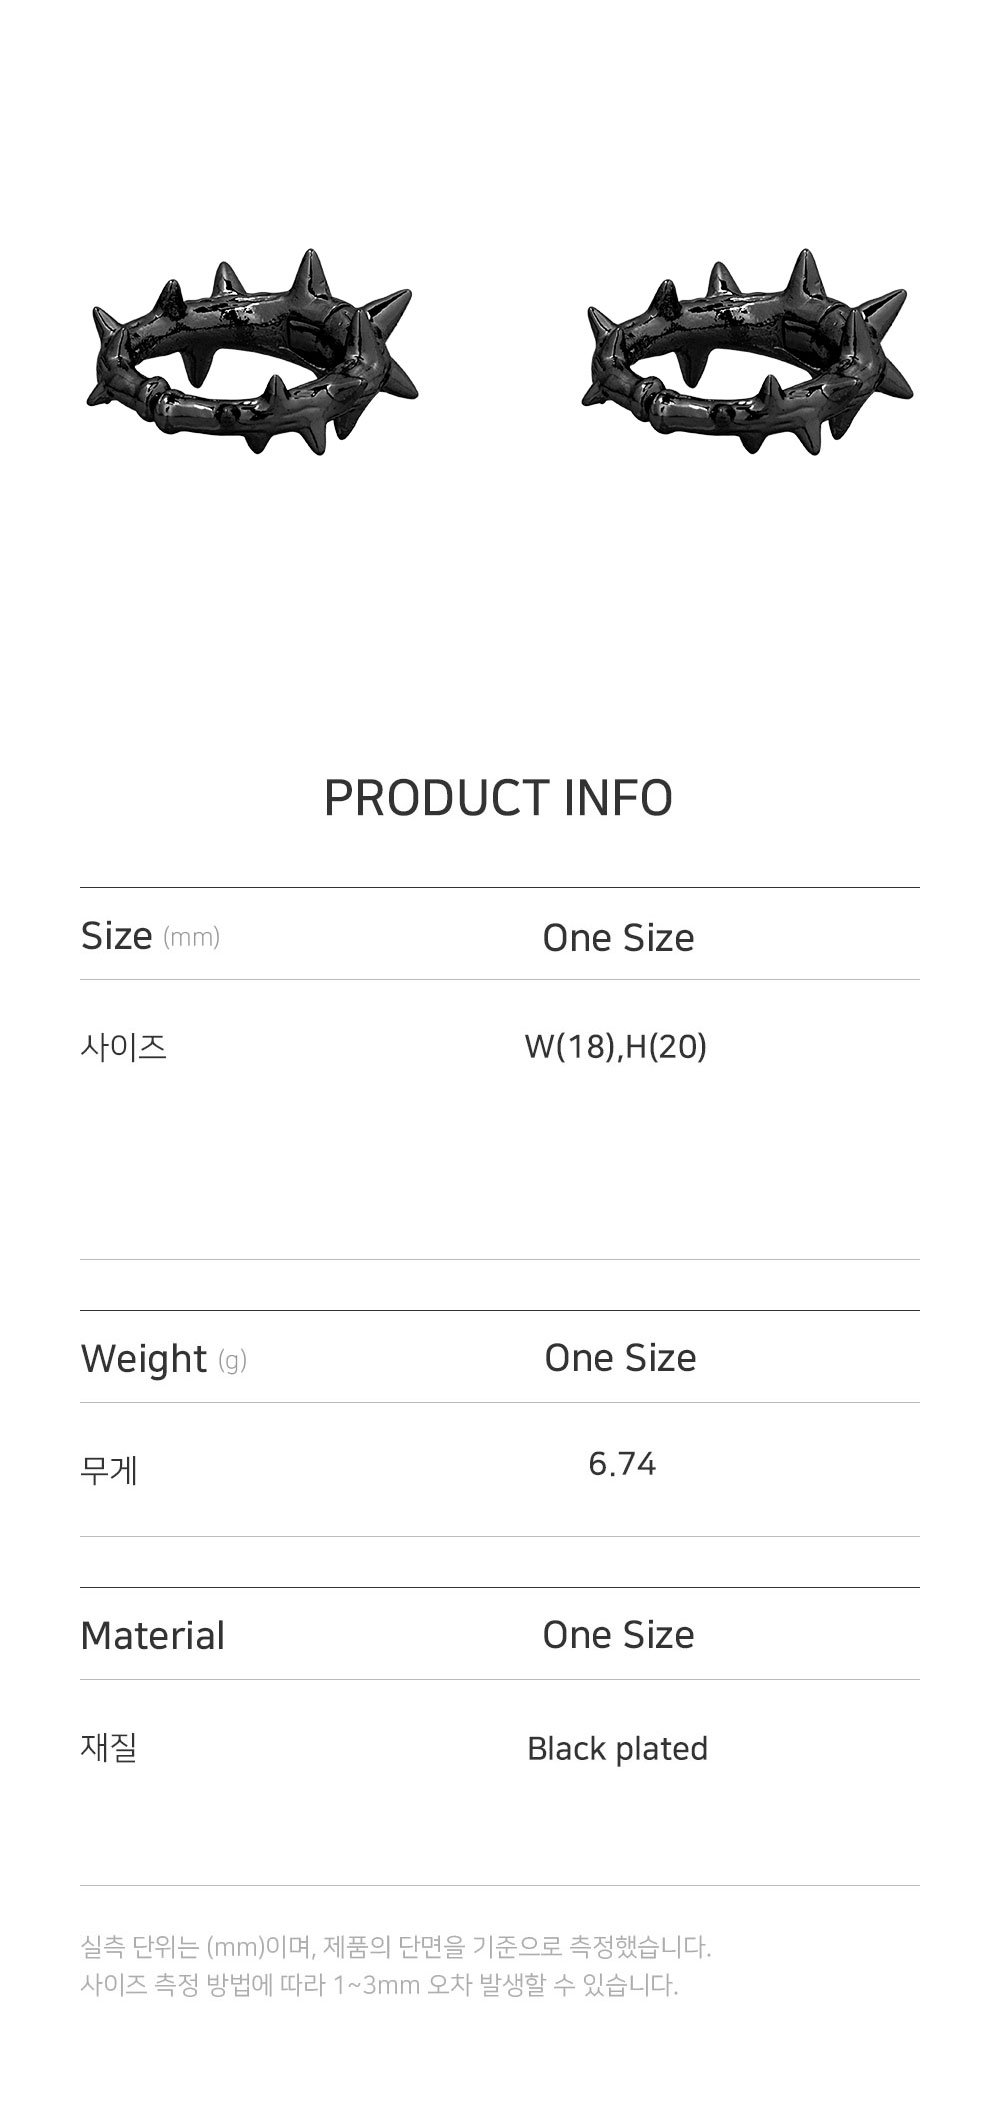Click the 6.74 weight value

click(x=622, y=1465)
